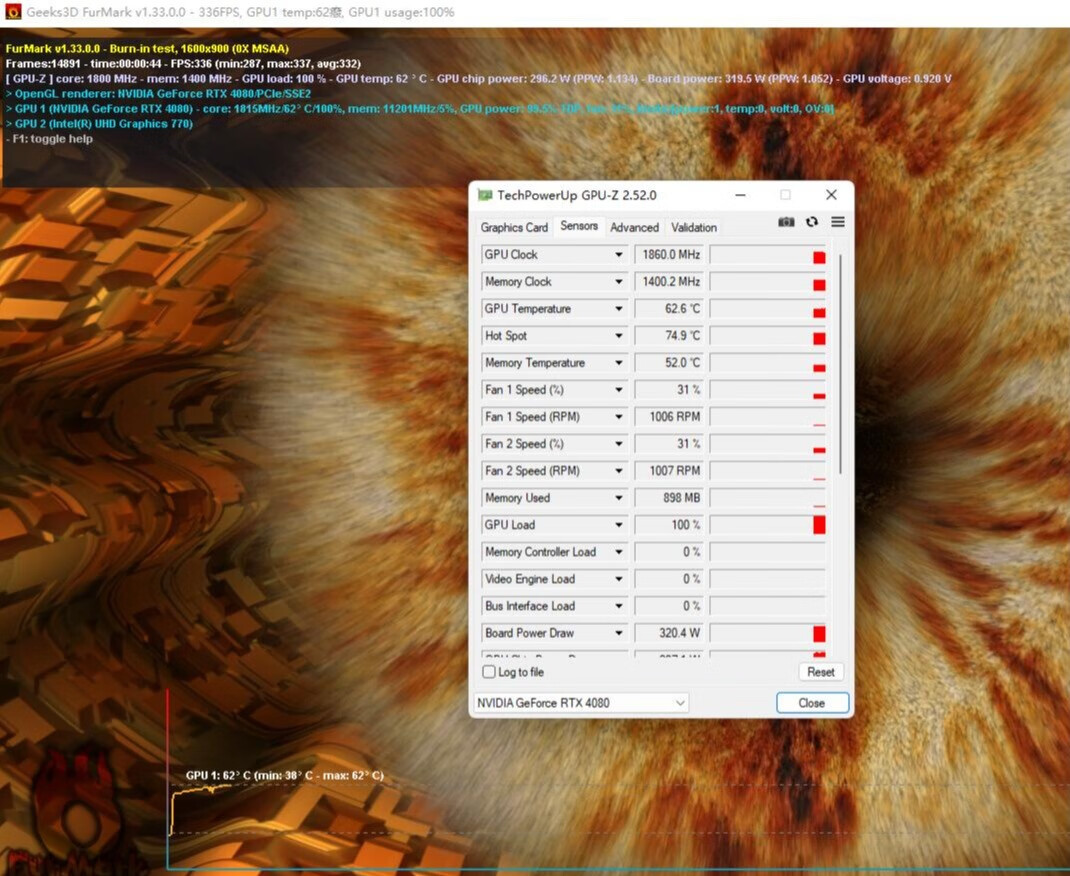Click the Hot Spot value 74.9 °C

pyautogui.click(x=669, y=336)
